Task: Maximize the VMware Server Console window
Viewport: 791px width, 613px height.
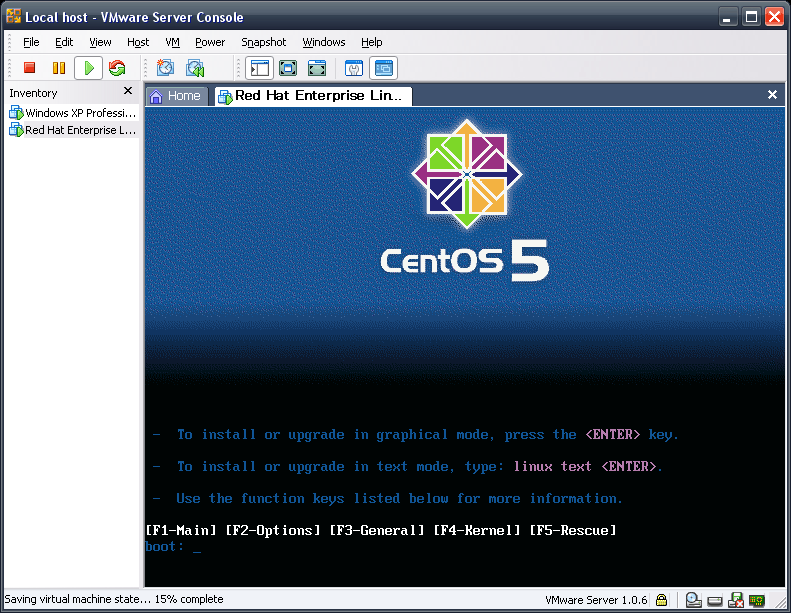Action: point(751,17)
